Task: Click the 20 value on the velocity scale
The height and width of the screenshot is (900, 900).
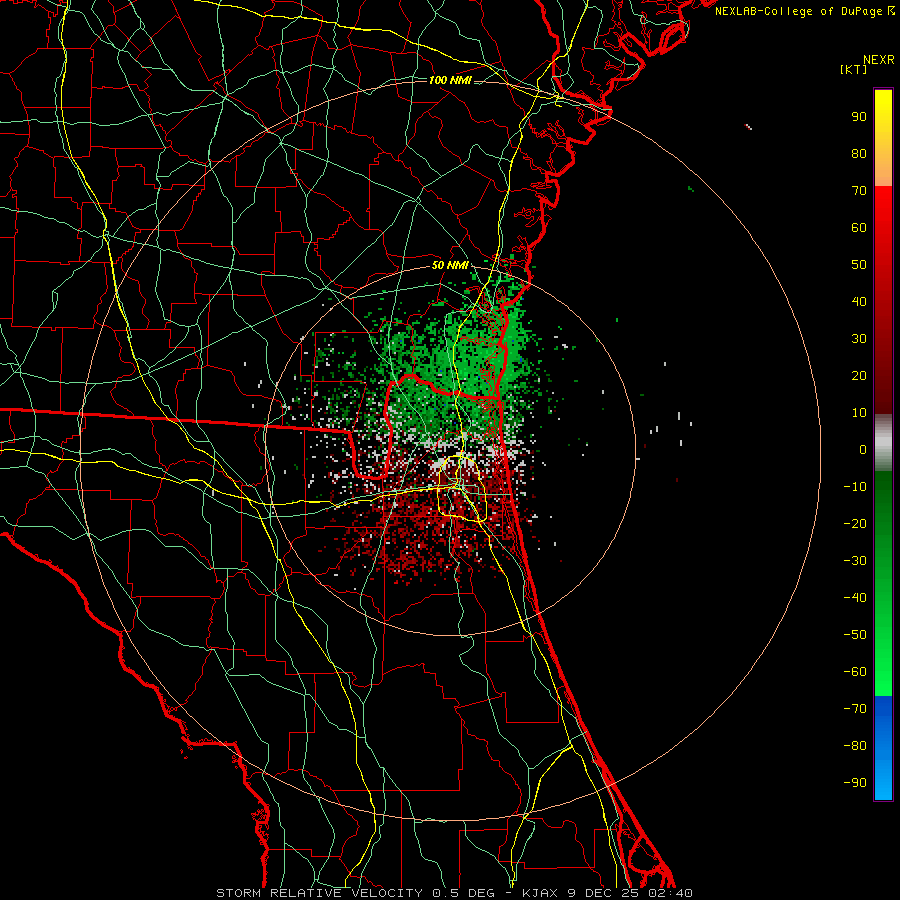Action: point(859,375)
